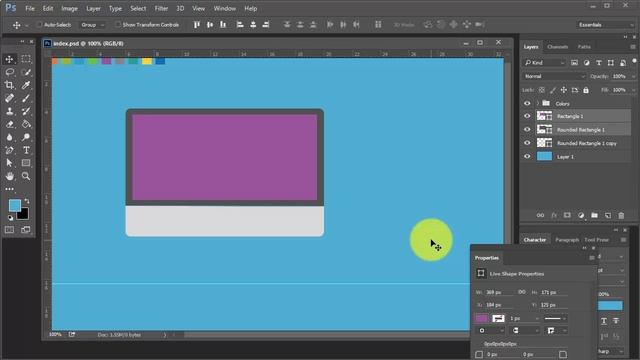Switch to the Paragraph tab
640x360 pixels.
point(567,240)
